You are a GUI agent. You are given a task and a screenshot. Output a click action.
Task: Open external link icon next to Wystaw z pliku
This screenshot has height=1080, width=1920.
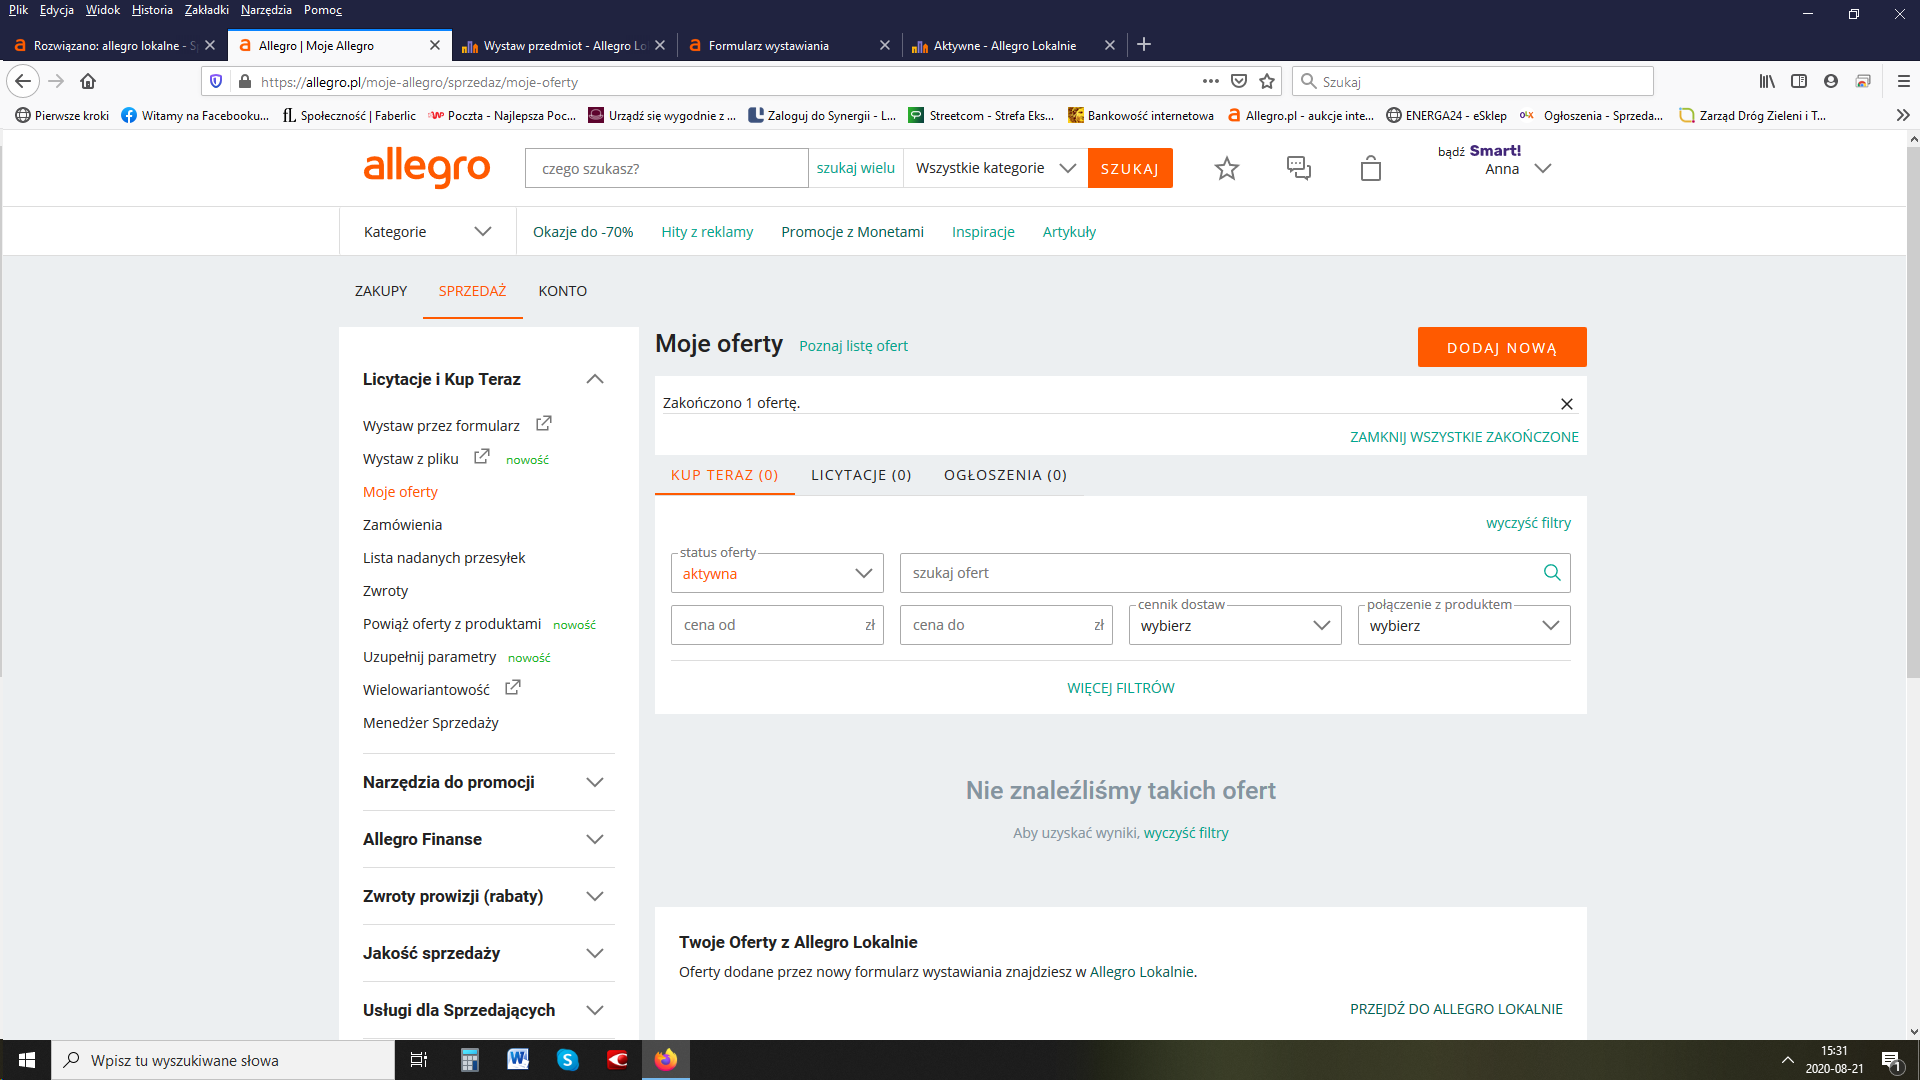482,457
